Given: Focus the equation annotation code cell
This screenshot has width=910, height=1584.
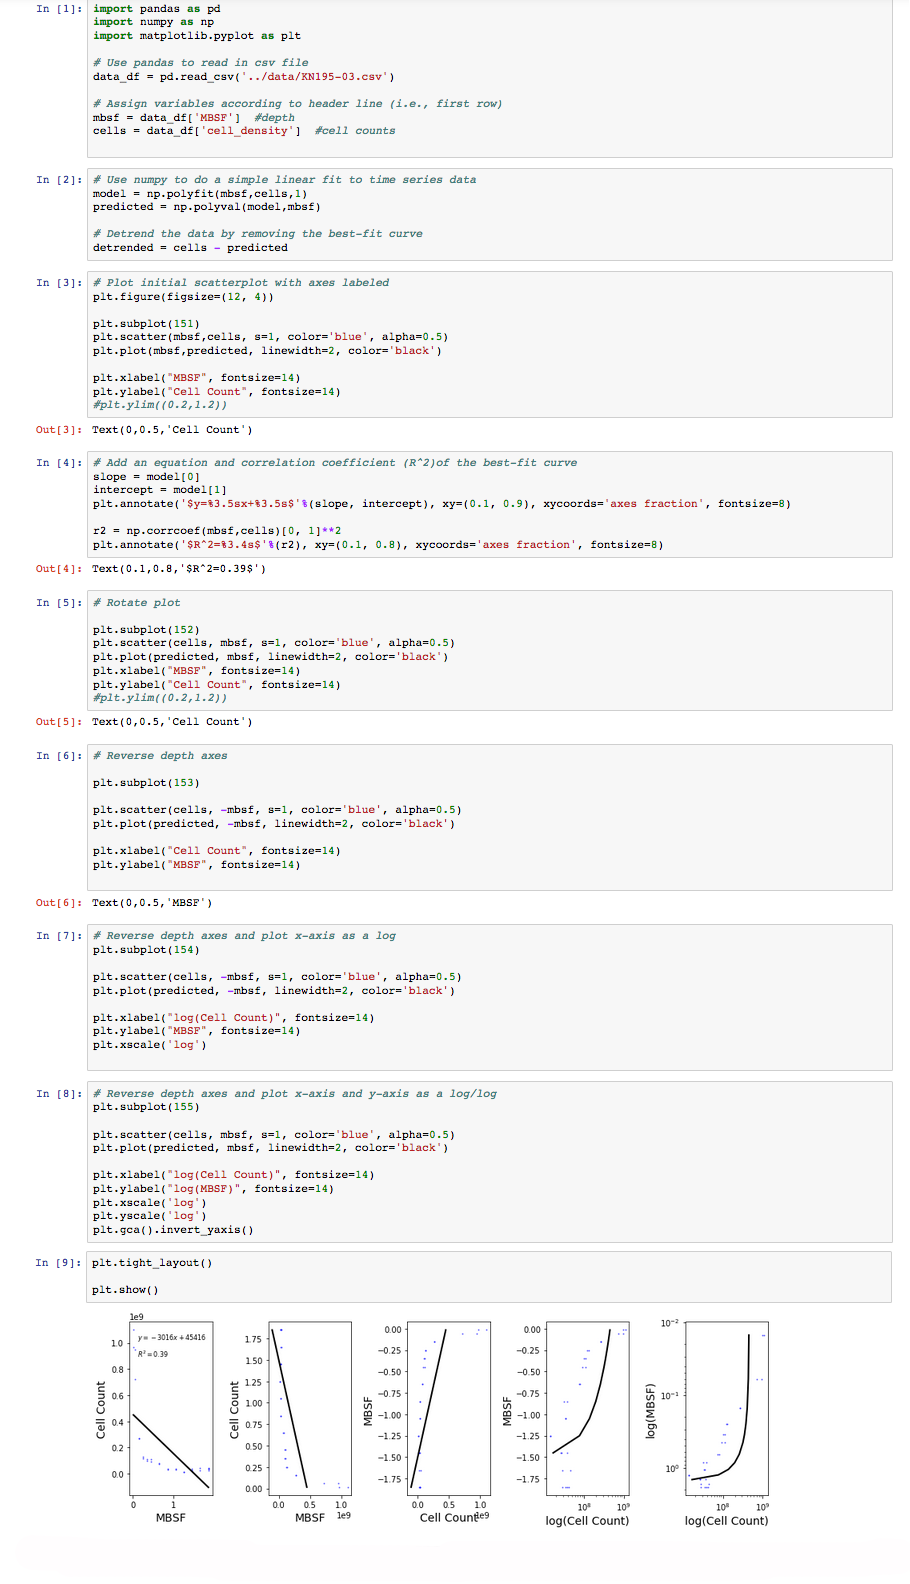Looking at the screenshot, I should tap(490, 504).
